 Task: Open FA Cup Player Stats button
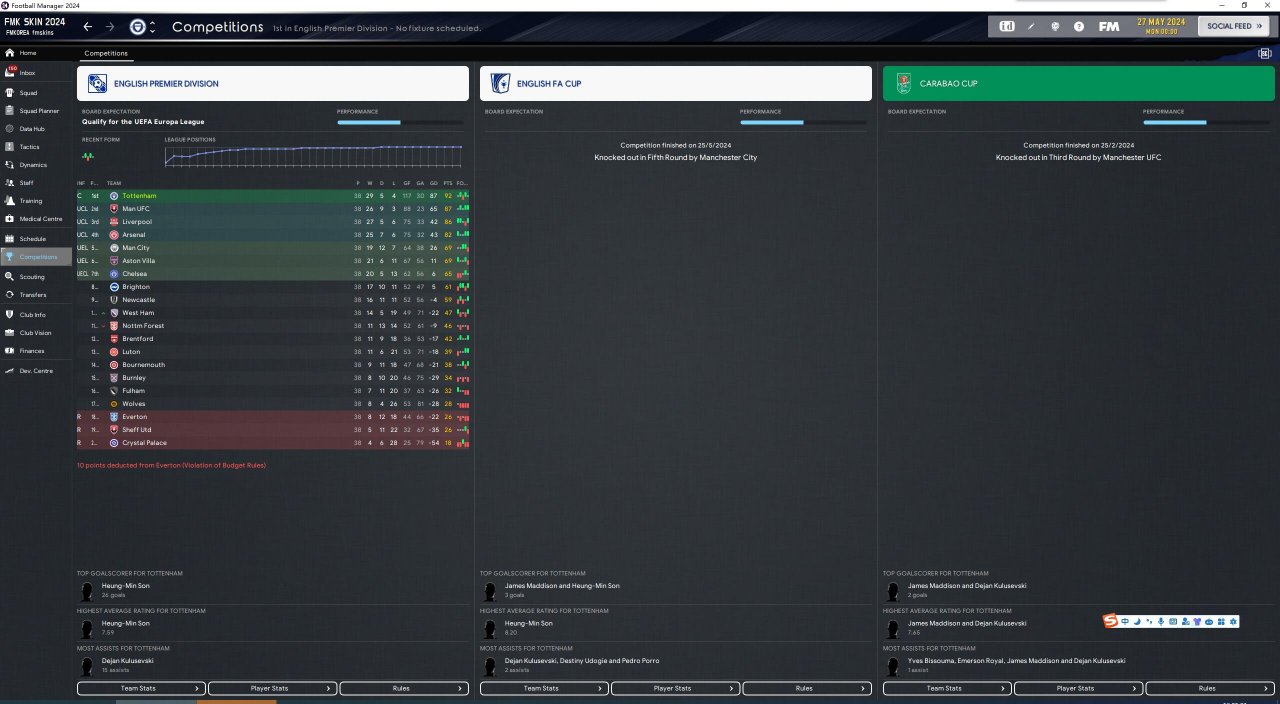675,688
